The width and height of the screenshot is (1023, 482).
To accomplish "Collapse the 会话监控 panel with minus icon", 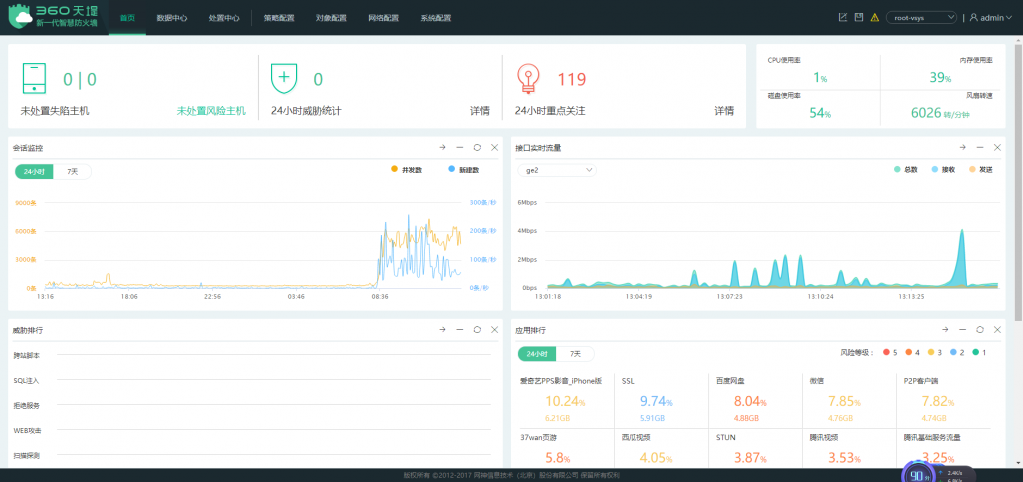I will (459, 147).
